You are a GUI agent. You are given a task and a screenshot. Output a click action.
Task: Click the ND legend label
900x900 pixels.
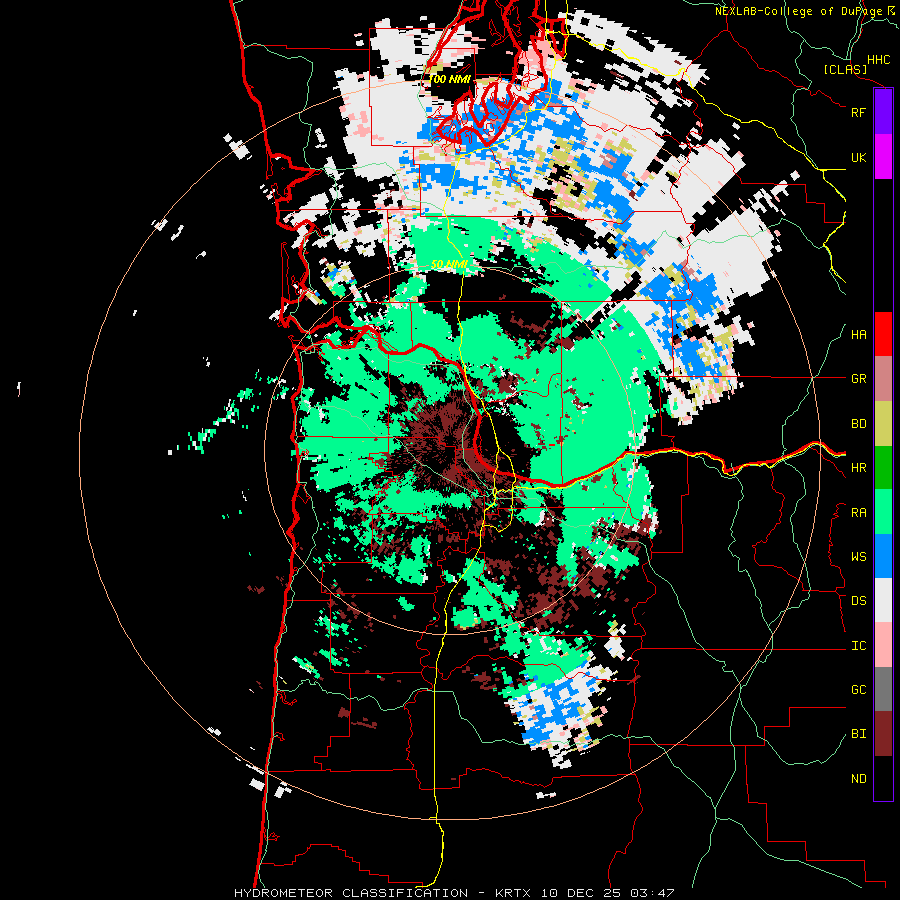point(858,779)
